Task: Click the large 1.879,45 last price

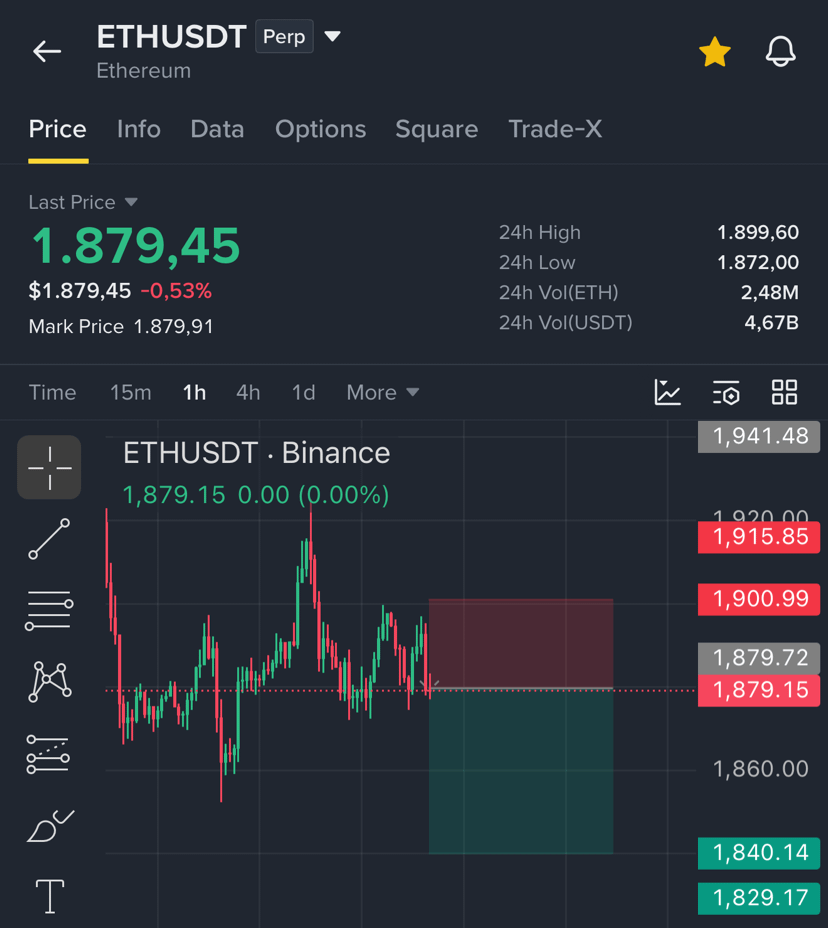Action: coord(136,246)
